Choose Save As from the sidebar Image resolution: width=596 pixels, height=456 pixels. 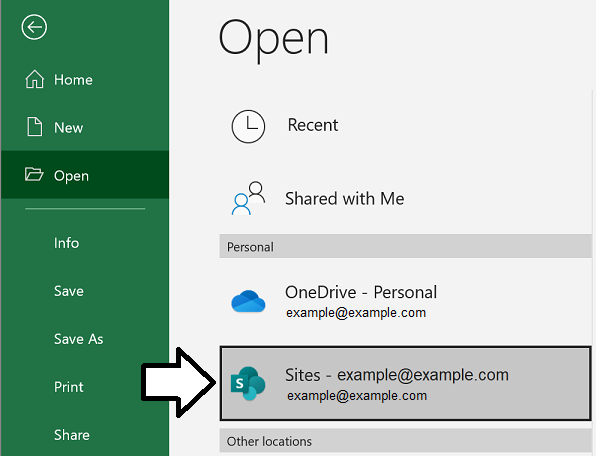coord(79,339)
